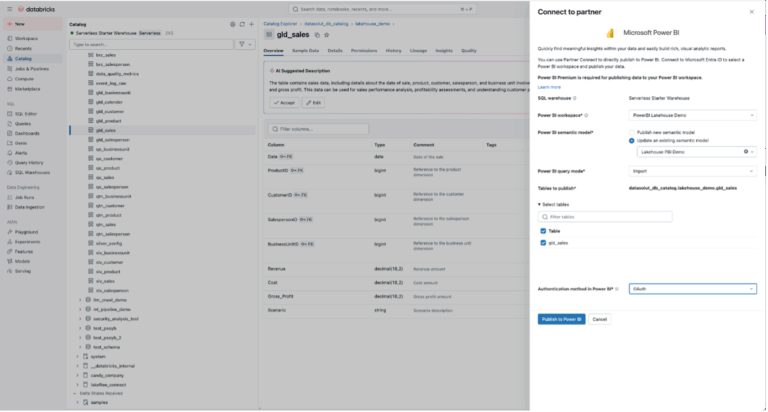Select data_quality_metrics table in tree
This screenshot has height=412, width=768.
[117, 73]
